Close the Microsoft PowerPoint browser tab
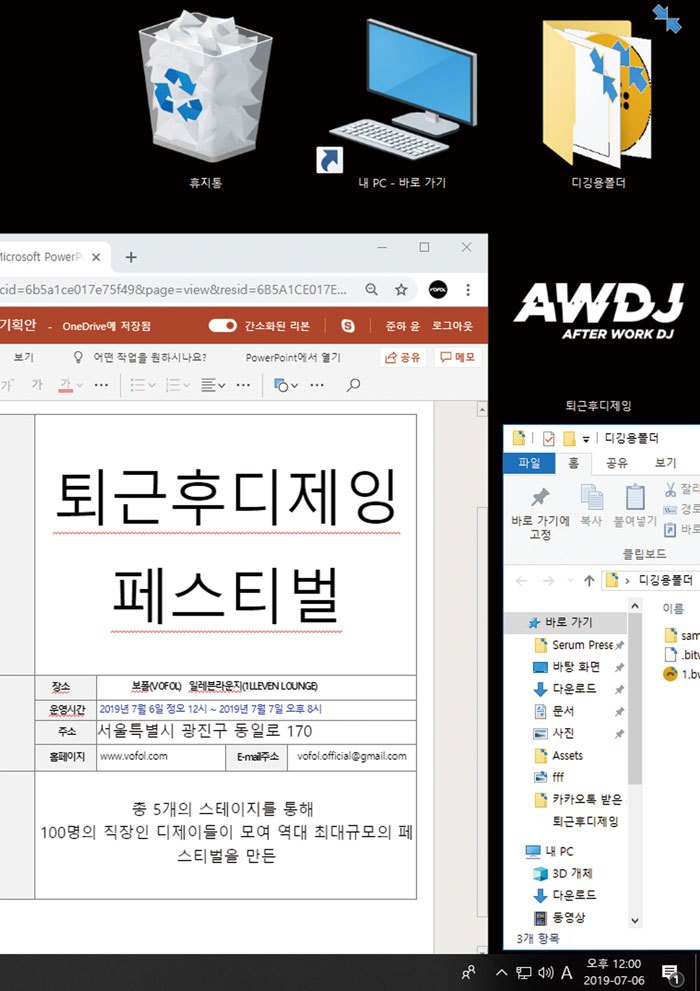The width and height of the screenshot is (700, 991). [96, 257]
